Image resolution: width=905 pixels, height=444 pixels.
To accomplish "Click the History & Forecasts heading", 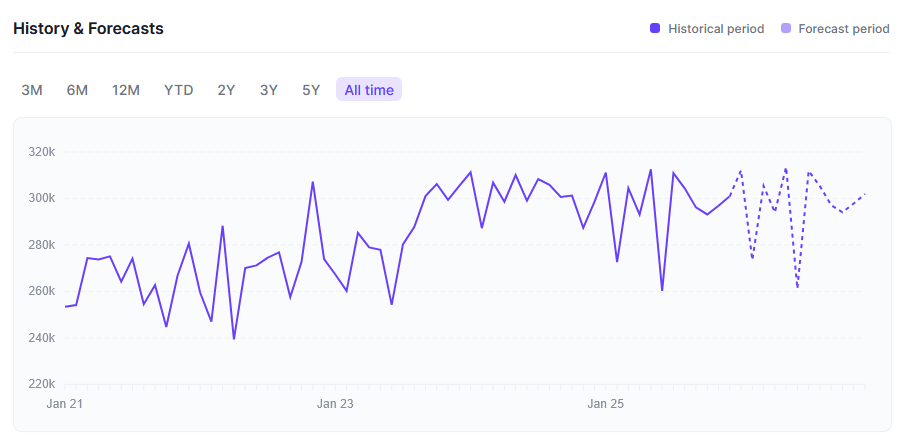I will (x=88, y=28).
